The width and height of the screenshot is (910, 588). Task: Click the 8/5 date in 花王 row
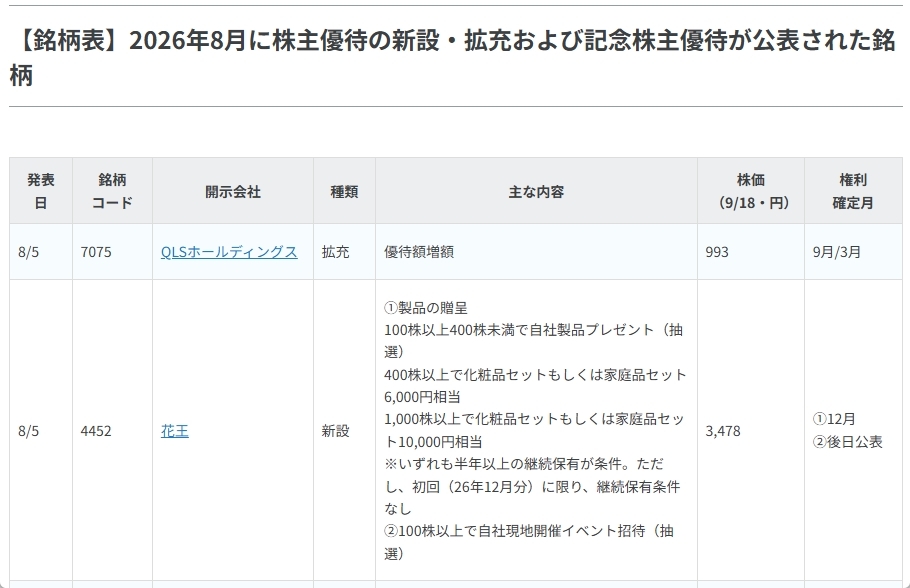[28, 431]
